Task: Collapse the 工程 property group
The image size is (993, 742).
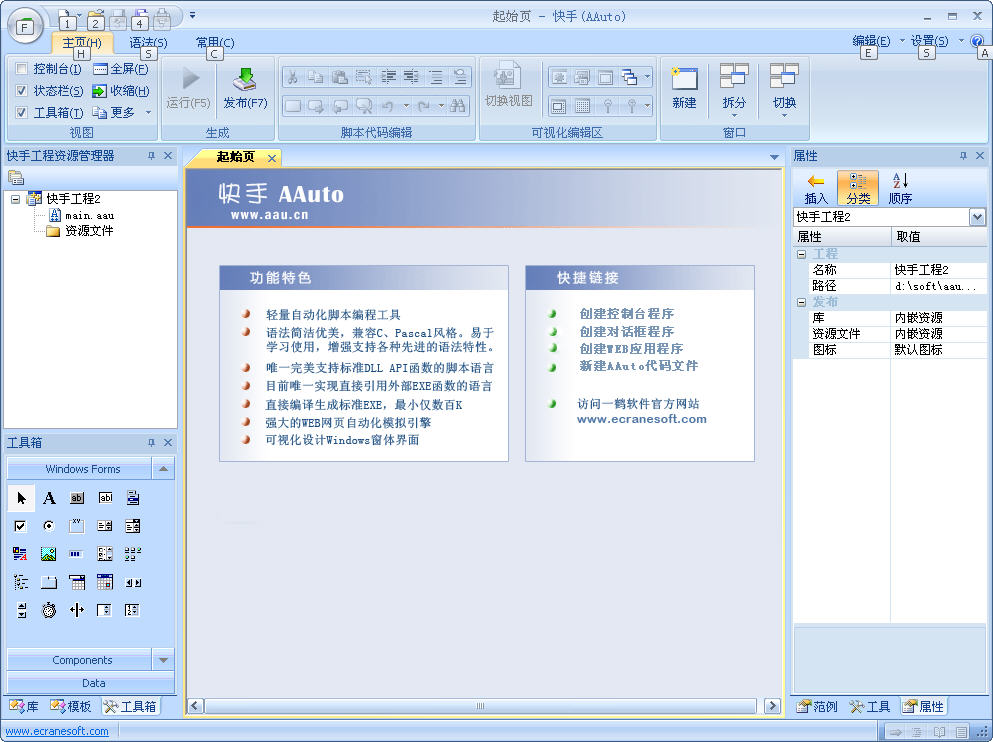Action: coord(801,254)
